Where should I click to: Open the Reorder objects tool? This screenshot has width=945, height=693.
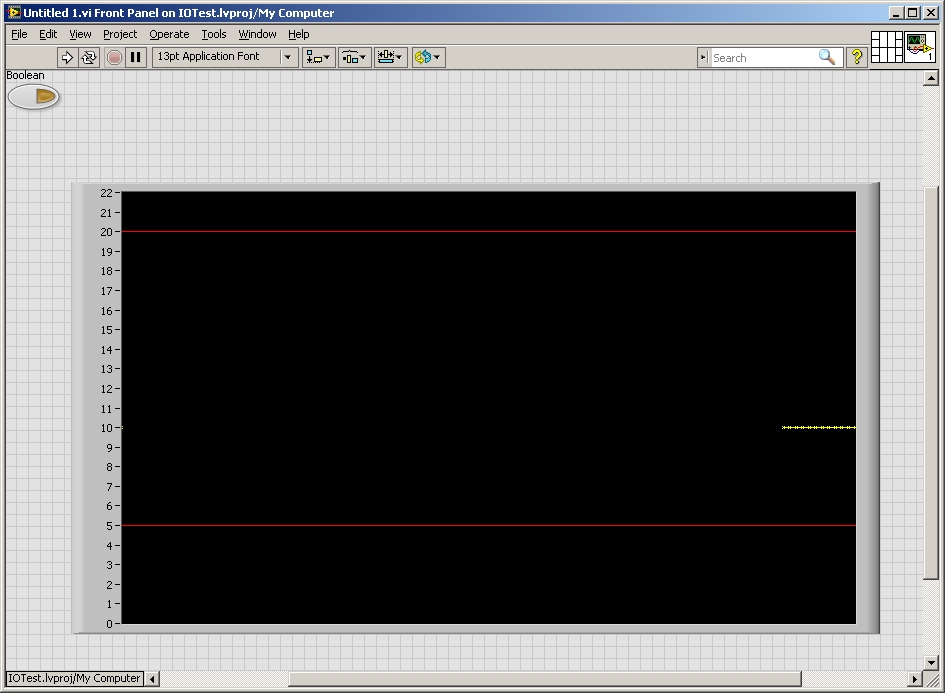click(x=429, y=57)
